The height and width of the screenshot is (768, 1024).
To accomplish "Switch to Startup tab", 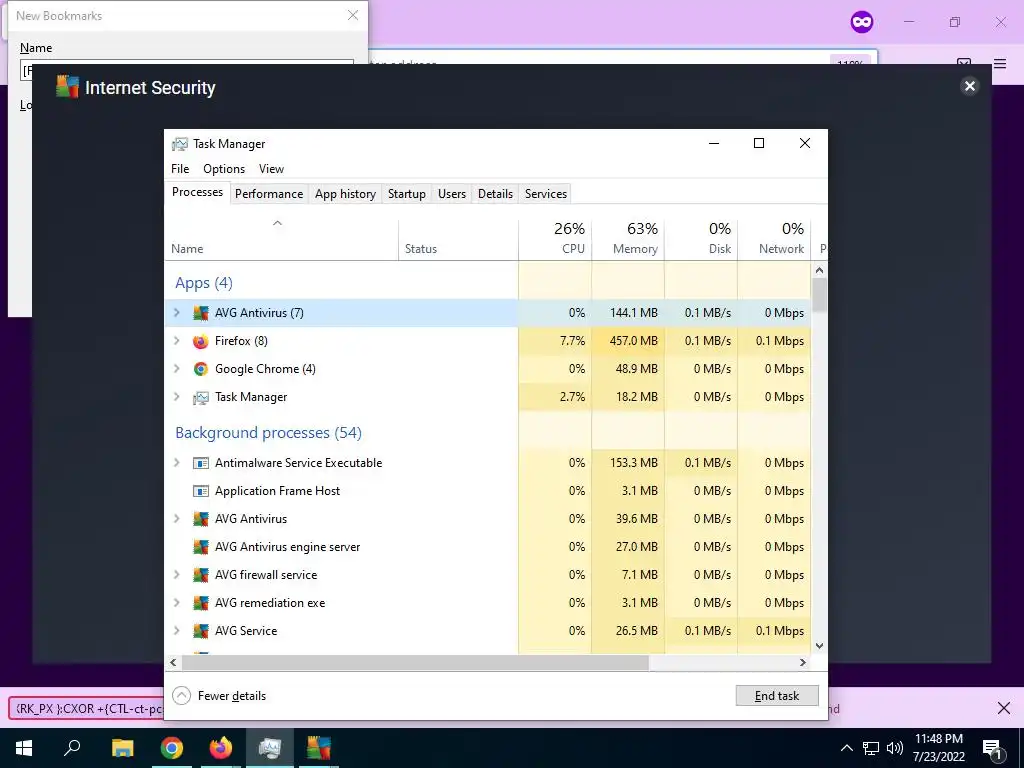I will [406, 194].
